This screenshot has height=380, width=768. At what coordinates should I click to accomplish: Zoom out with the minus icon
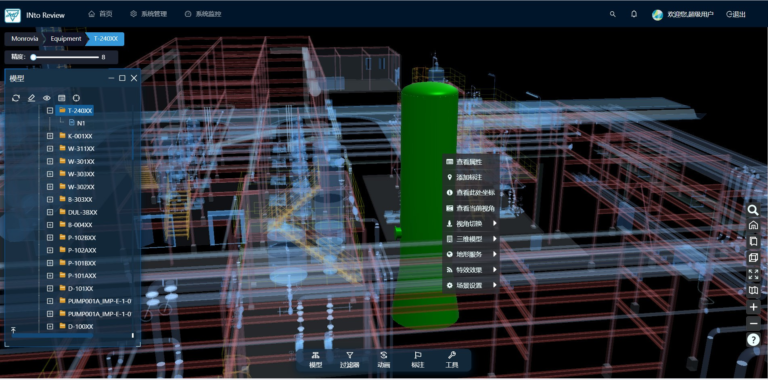pyautogui.click(x=753, y=323)
